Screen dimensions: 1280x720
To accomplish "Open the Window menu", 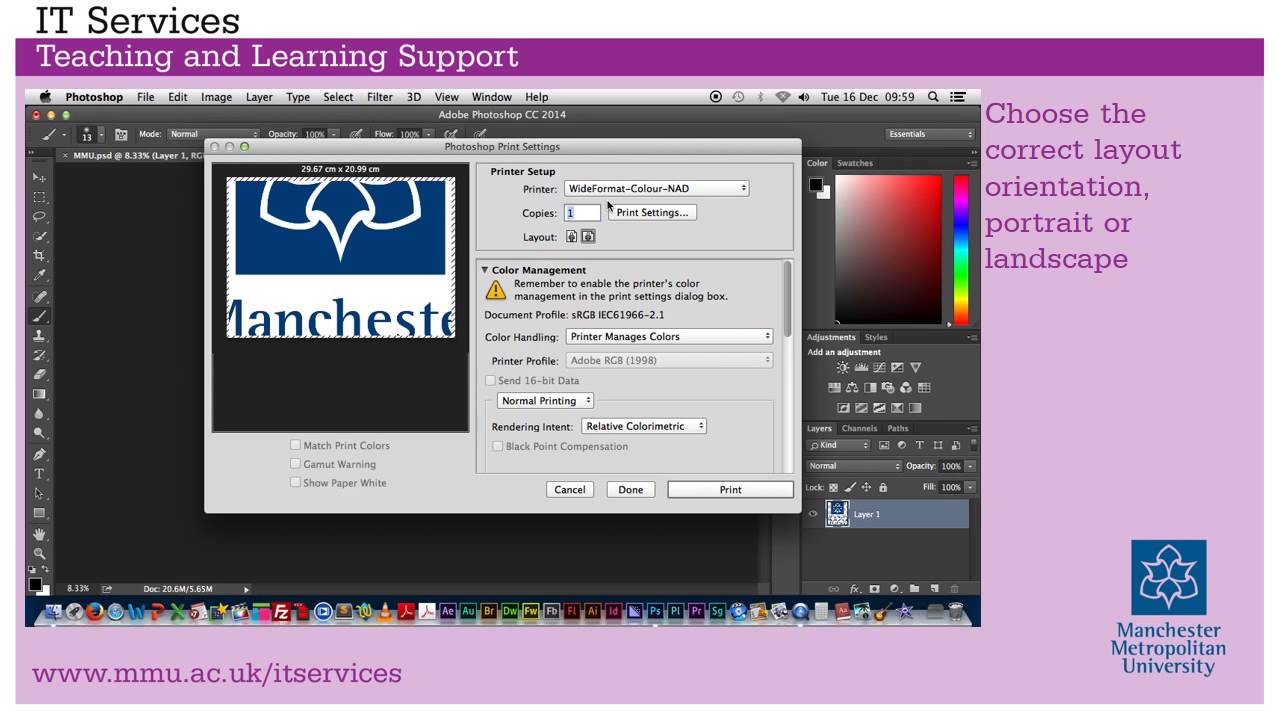I will 491,97.
